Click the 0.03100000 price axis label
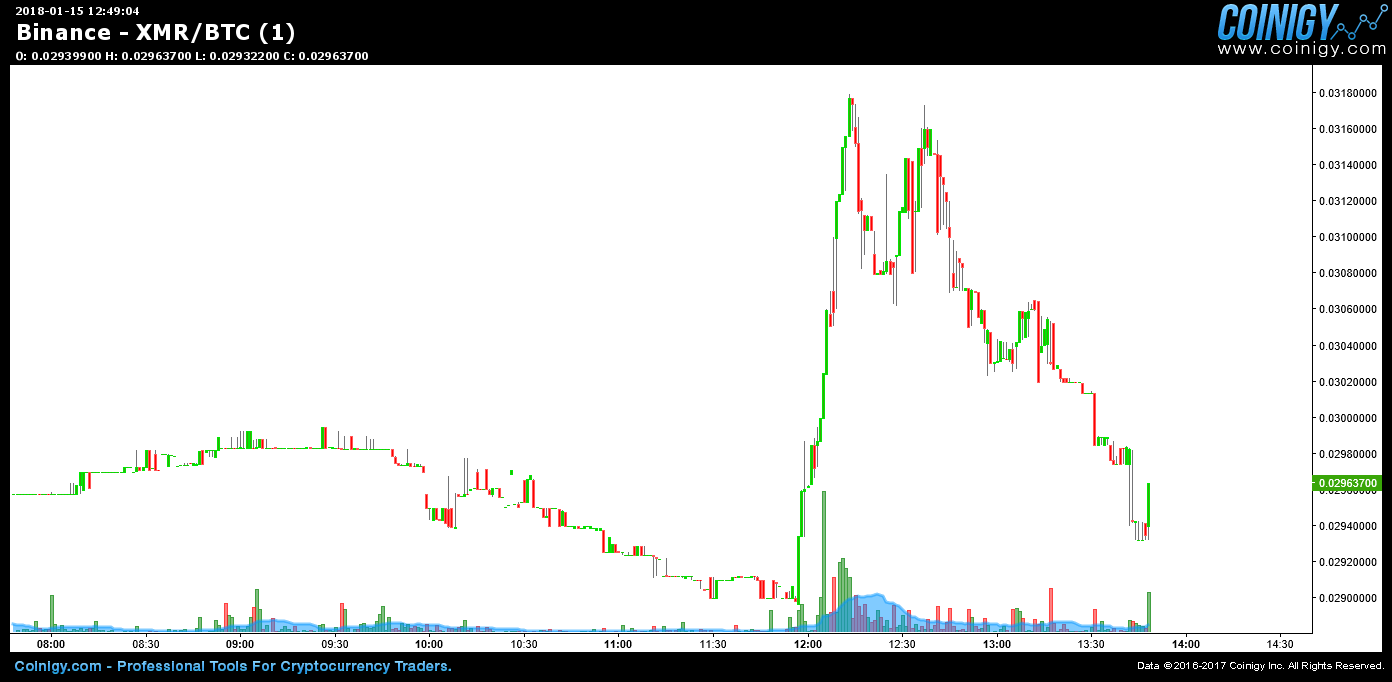Viewport: 1392px width, 682px height. [x=1350, y=237]
